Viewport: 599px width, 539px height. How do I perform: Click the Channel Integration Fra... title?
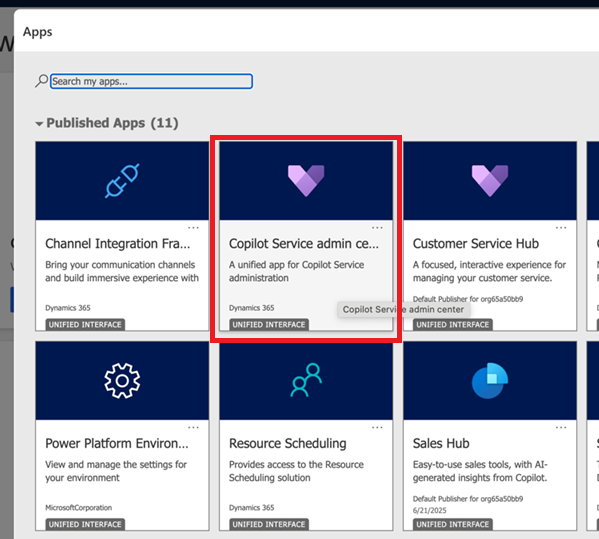(x=118, y=244)
